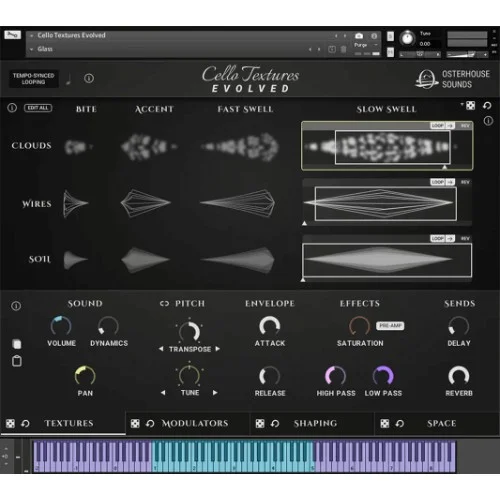This screenshot has height=500, width=500.
Task: Click the Volume knob
Action: coord(61,326)
